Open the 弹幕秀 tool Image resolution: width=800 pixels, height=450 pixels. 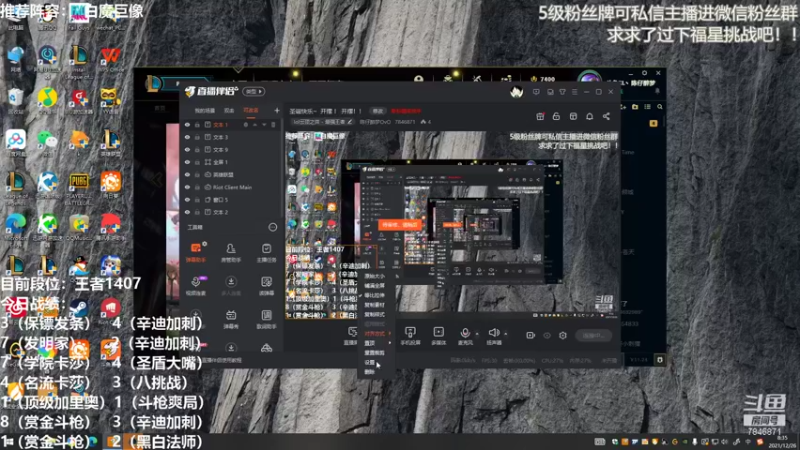[231, 319]
